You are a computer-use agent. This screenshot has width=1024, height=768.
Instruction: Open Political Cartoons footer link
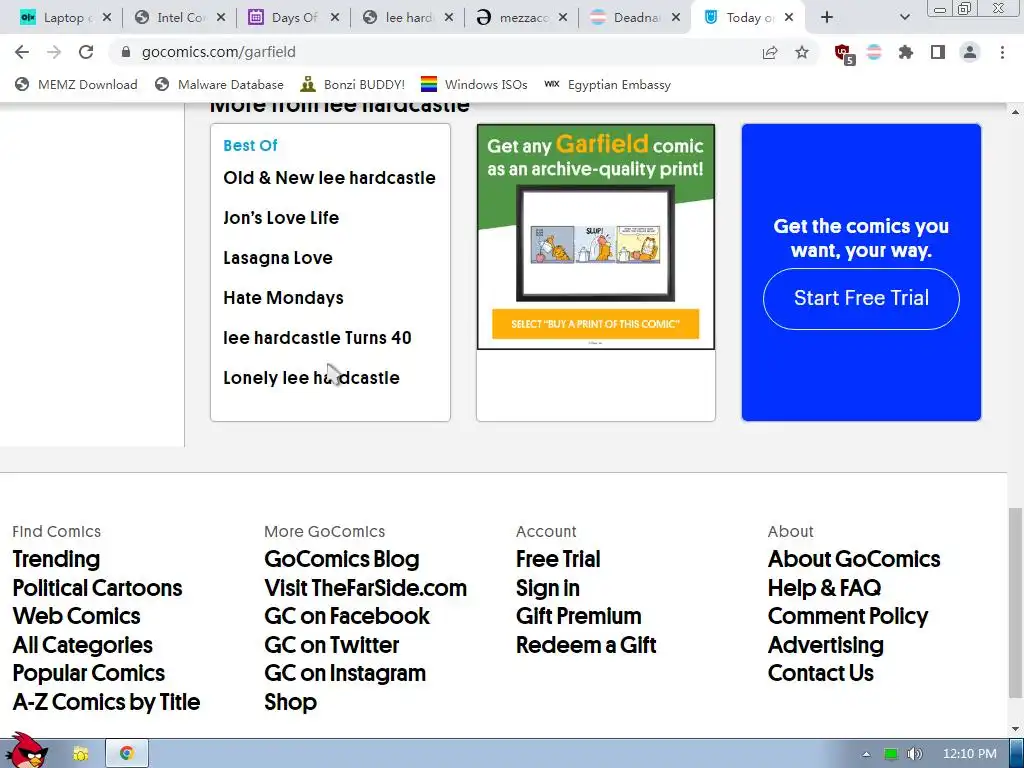97,588
